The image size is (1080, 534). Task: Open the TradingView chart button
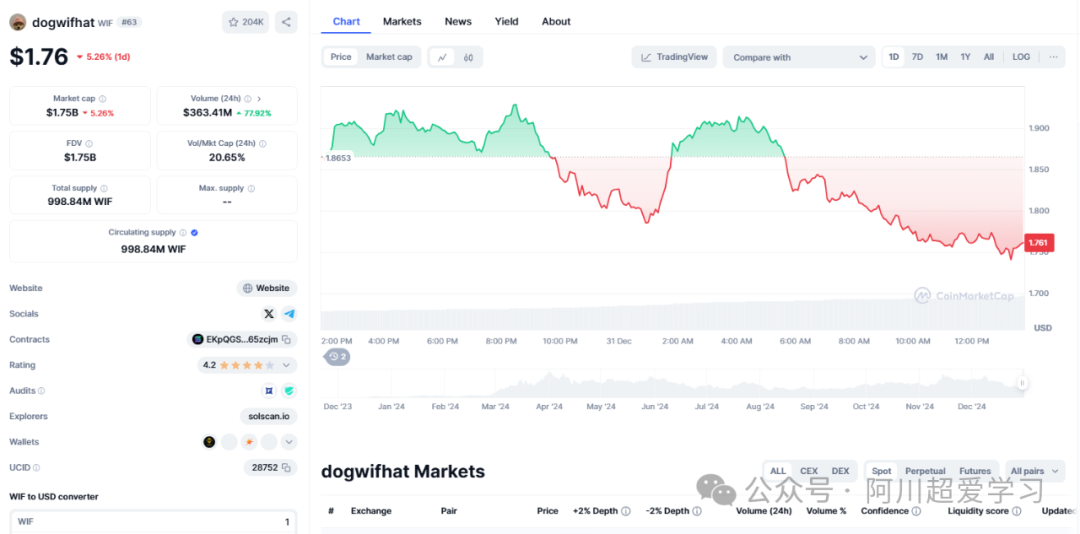coord(674,57)
